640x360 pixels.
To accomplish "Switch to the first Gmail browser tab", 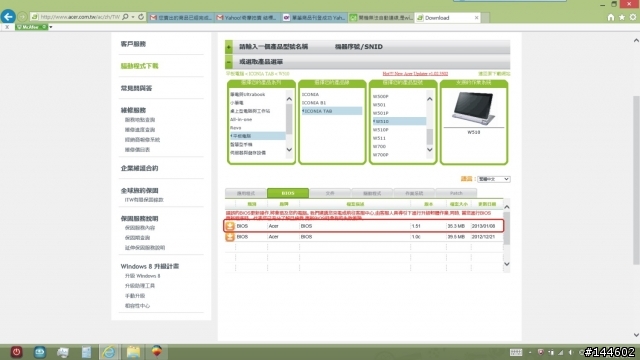I will pyautogui.click(x=180, y=18).
